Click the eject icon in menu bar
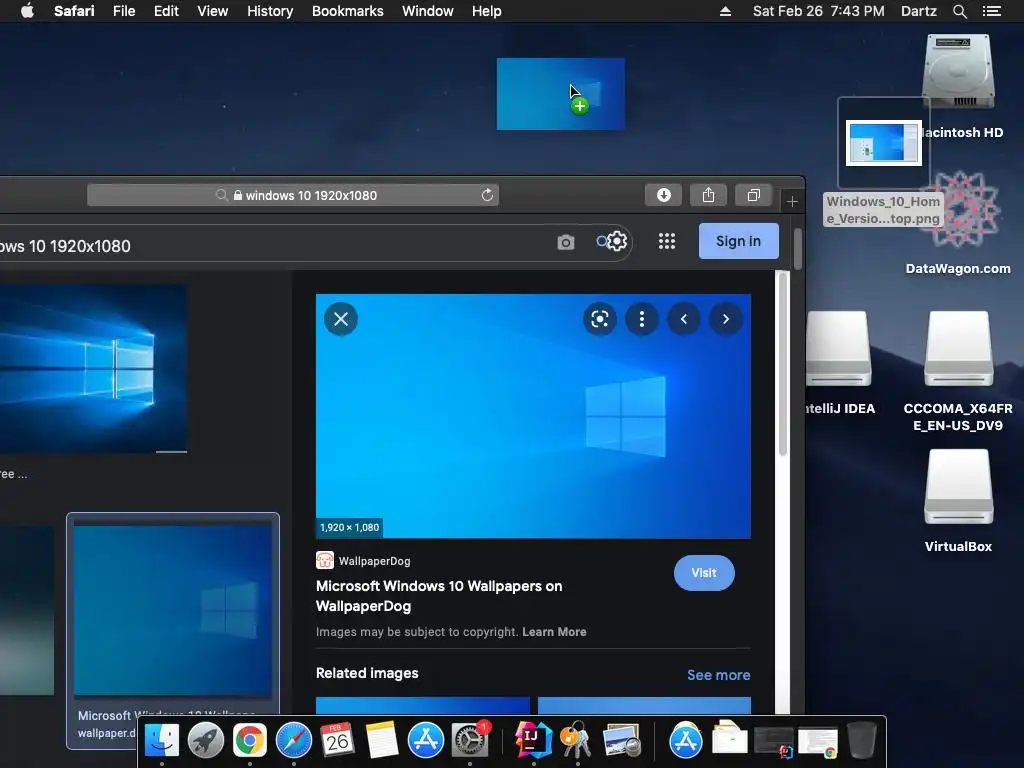This screenshot has width=1024, height=768. 725,11
